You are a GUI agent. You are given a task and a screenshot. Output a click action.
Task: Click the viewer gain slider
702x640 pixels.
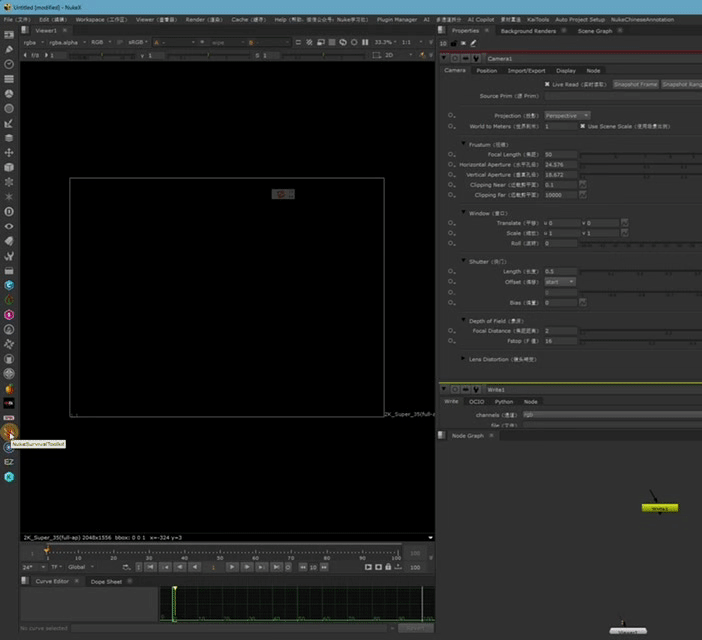[x=102, y=55]
